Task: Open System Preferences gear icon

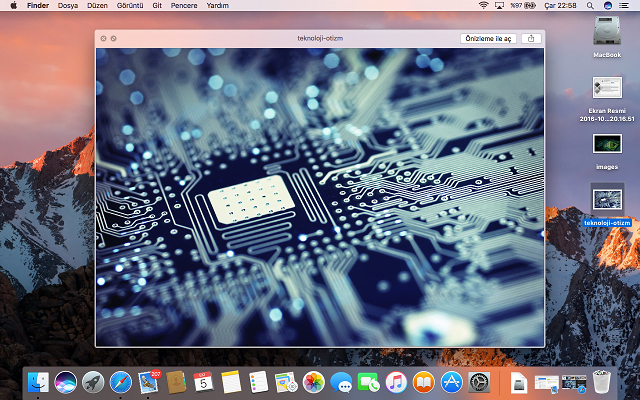Action: 479,382
